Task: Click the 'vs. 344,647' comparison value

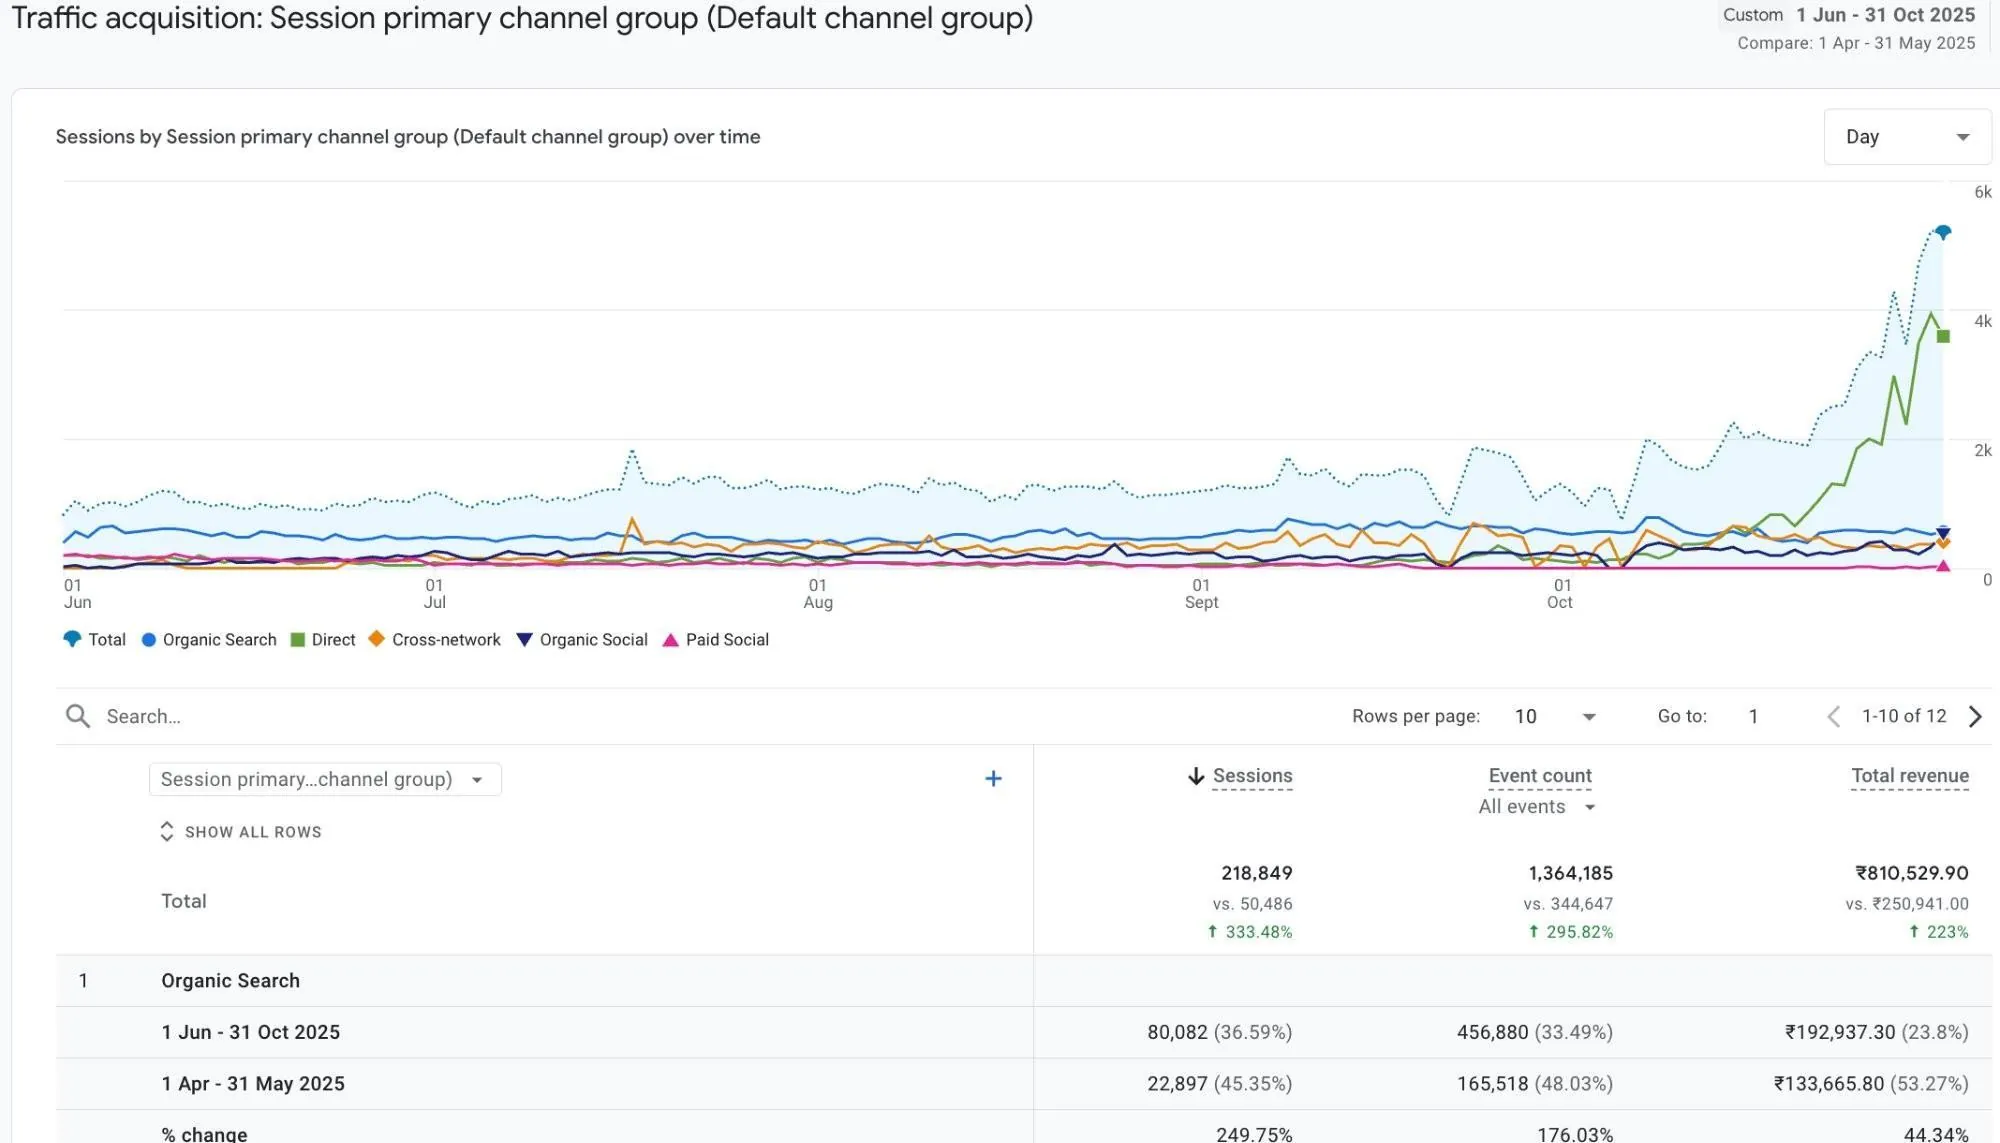Action: (x=1568, y=904)
